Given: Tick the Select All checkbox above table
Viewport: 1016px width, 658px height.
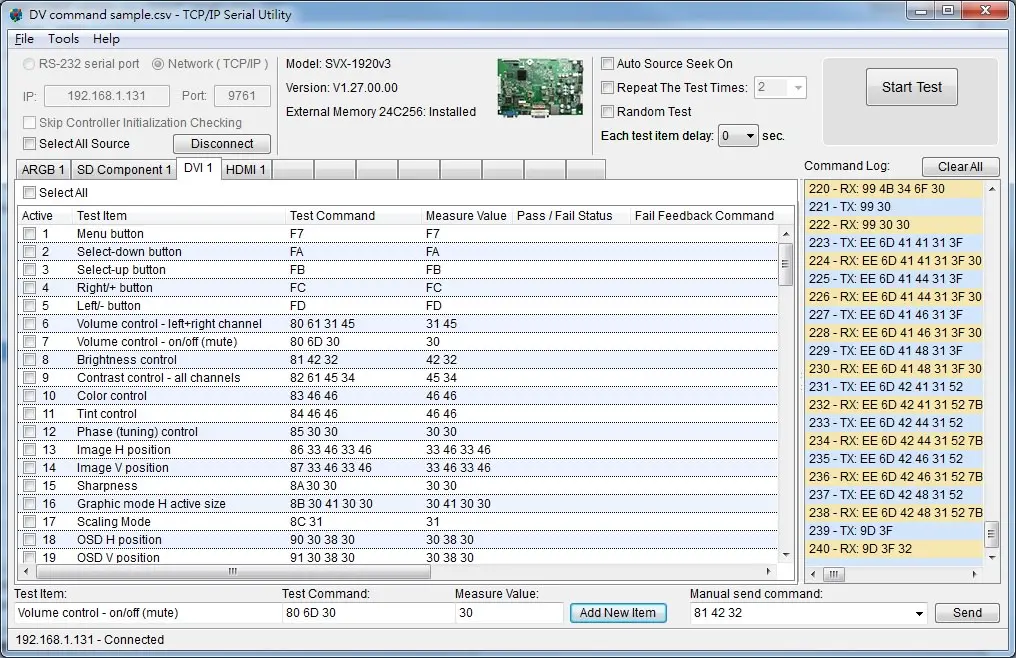Looking at the screenshot, I should coord(29,193).
